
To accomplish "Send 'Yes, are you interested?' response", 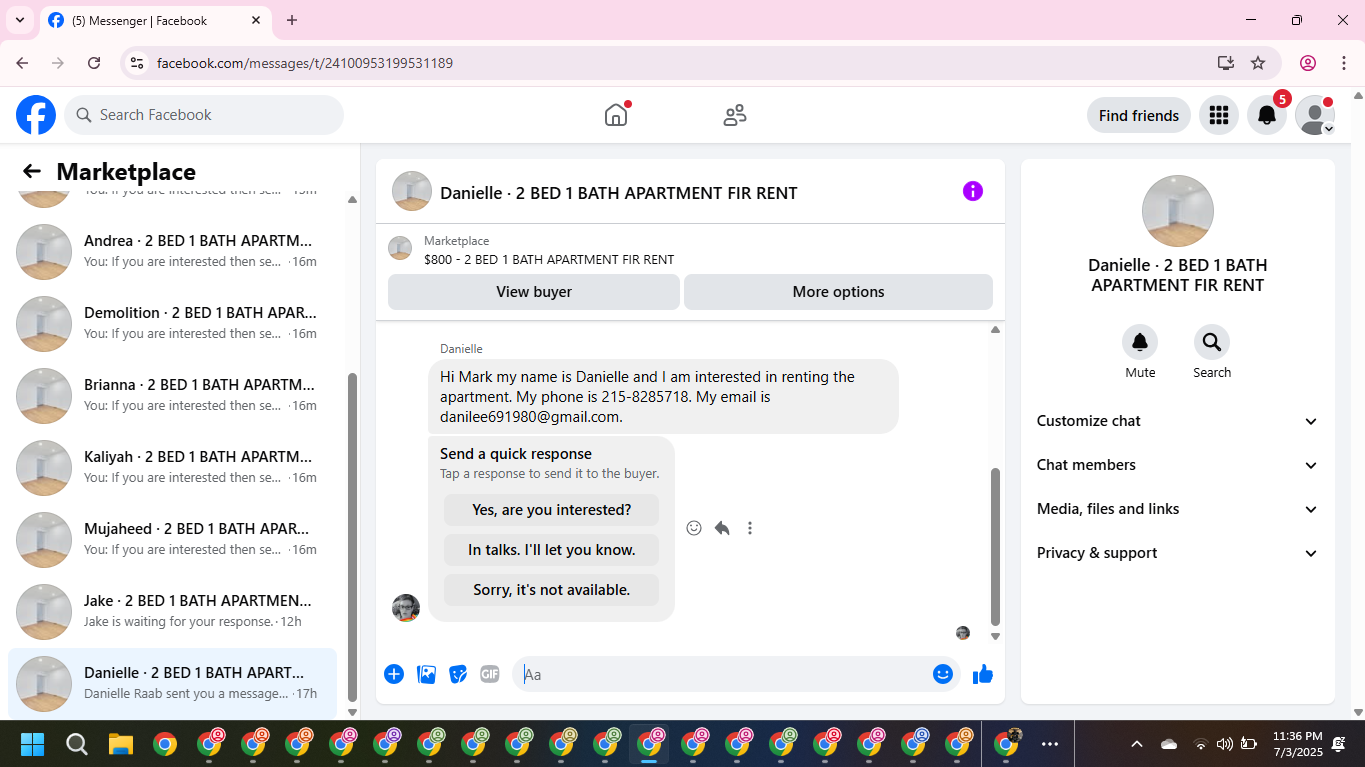I will coord(551,510).
